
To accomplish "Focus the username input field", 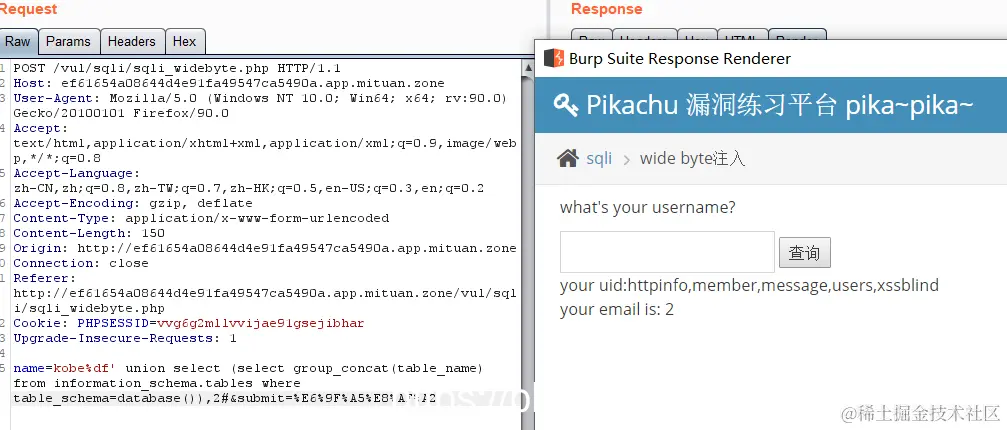I will [667, 252].
